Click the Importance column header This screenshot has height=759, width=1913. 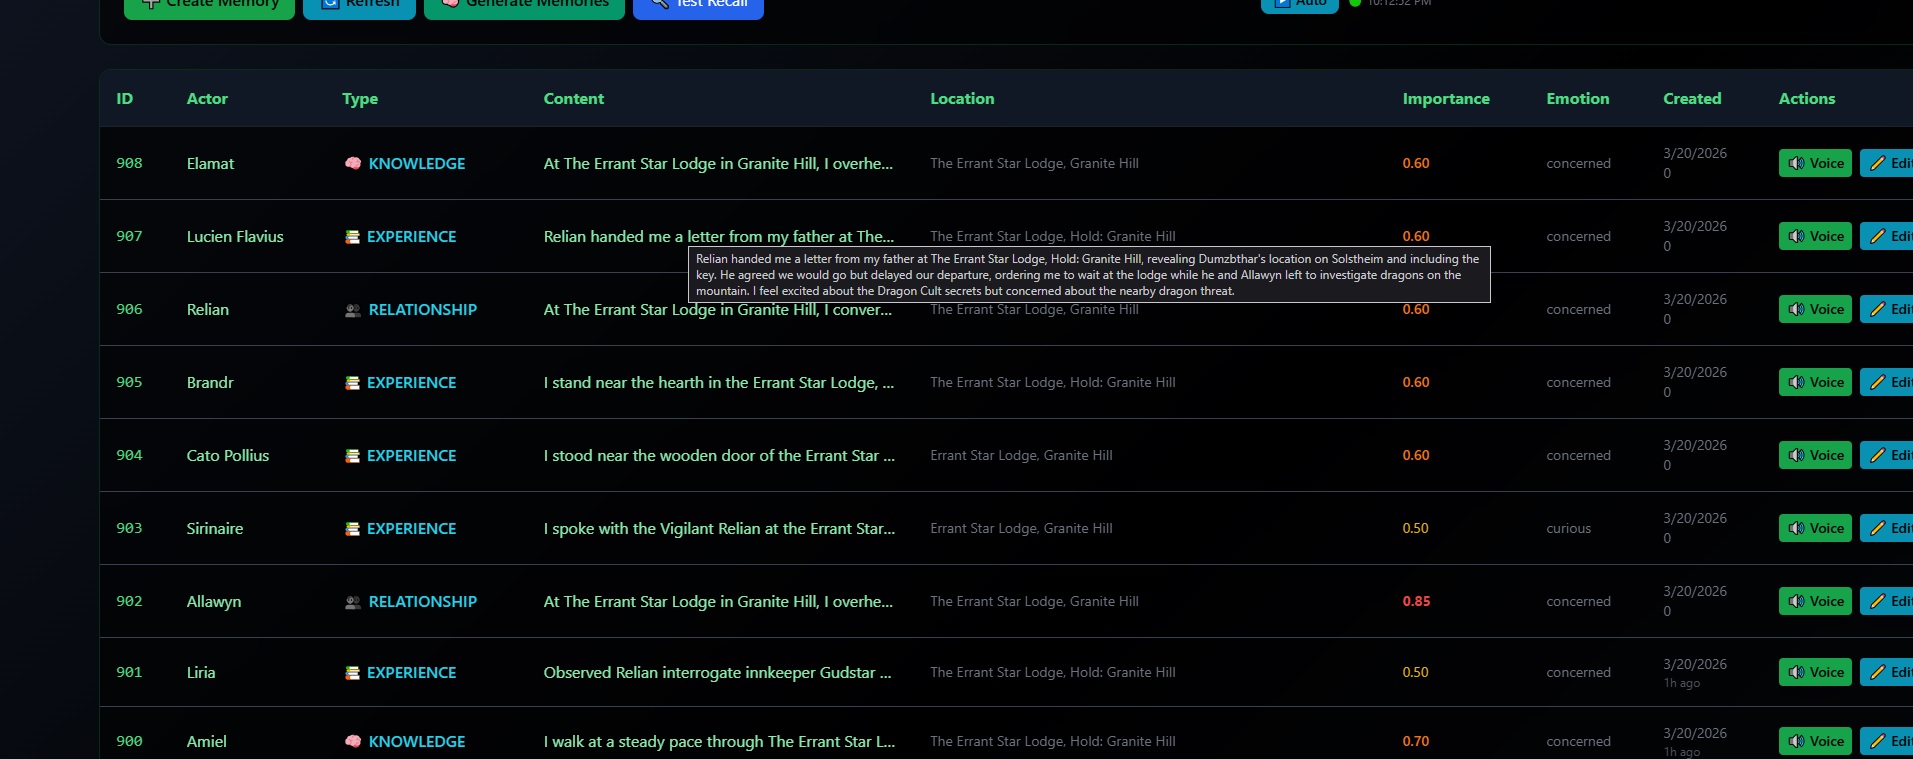pyautogui.click(x=1446, y=99)
